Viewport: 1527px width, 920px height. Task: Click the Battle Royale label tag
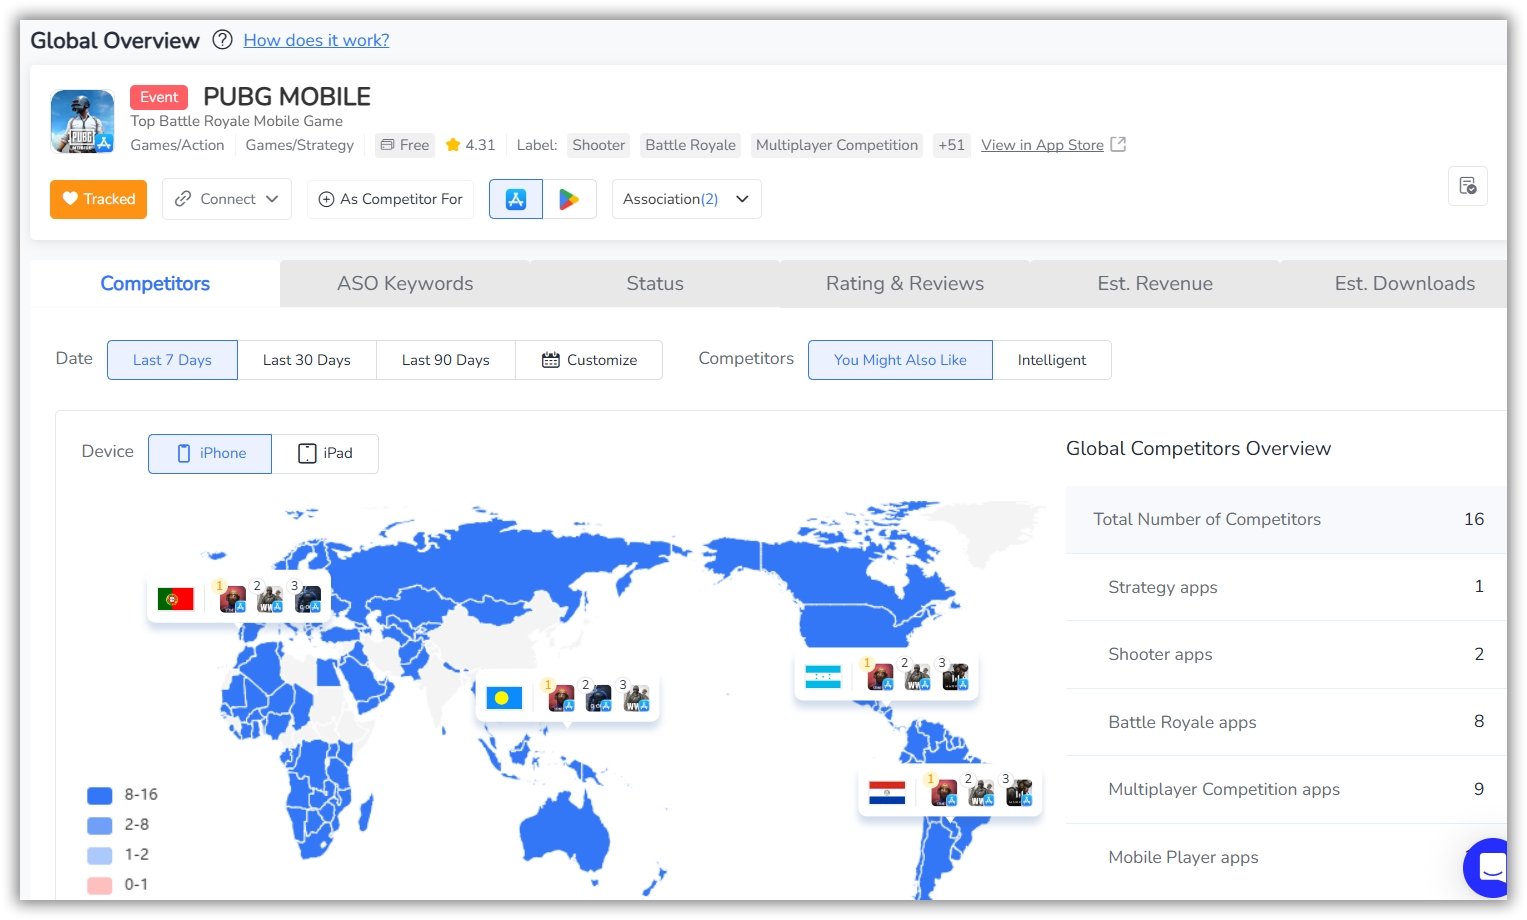690,145
